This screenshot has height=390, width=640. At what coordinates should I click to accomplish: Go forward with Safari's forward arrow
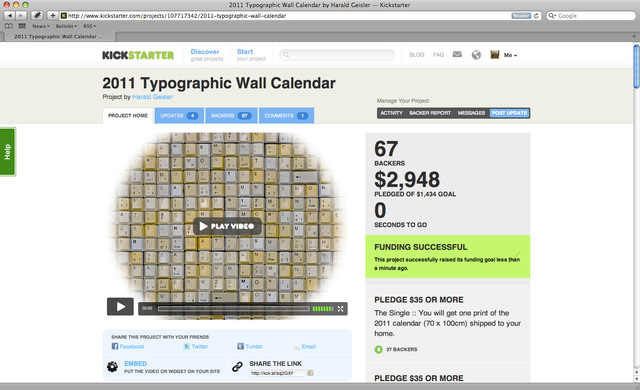(21, 16)
